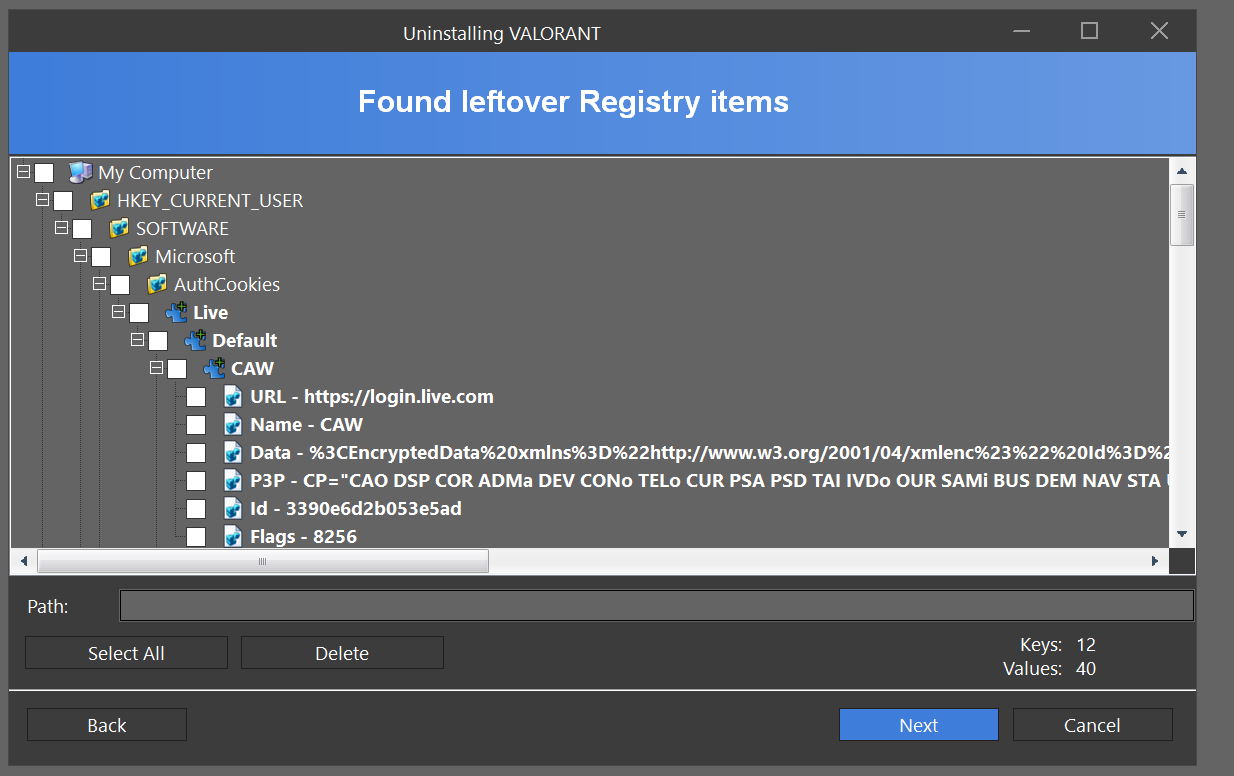Viewport: 1234px width, 776px height.
Task: Click the horizontal scrollbar left arrow
Action: tap(23, 561)
